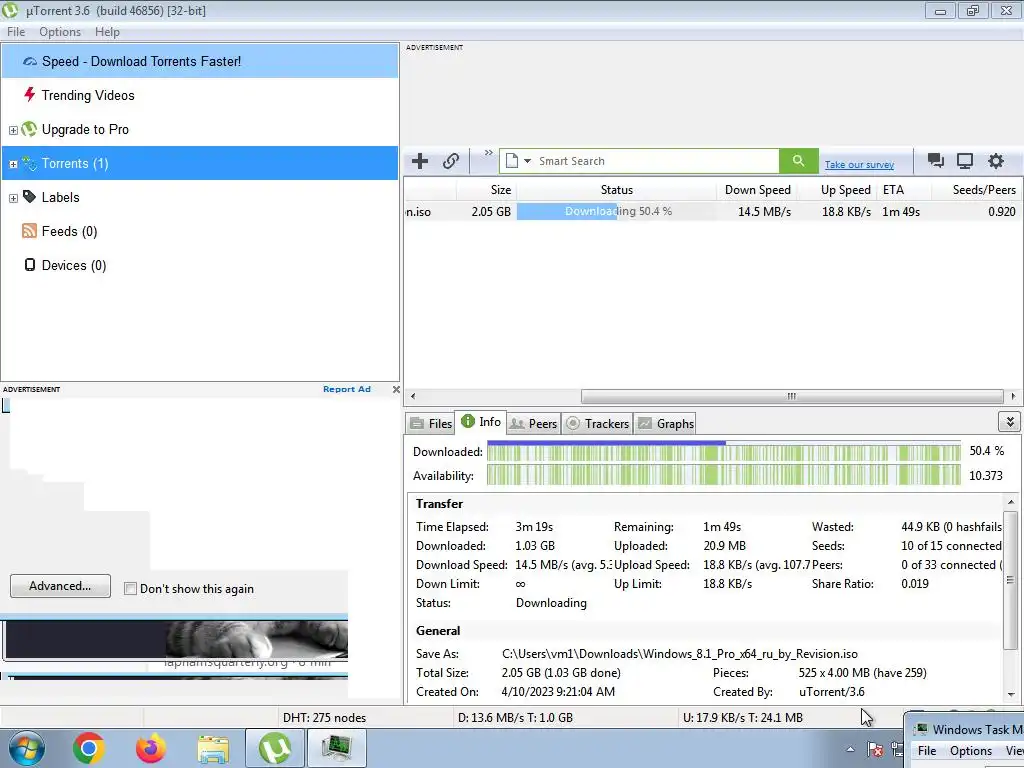Click the torrent list scroll-right arrow
The width and height of the screenshot is (1024, 768).
click(x=1013, y=396)
